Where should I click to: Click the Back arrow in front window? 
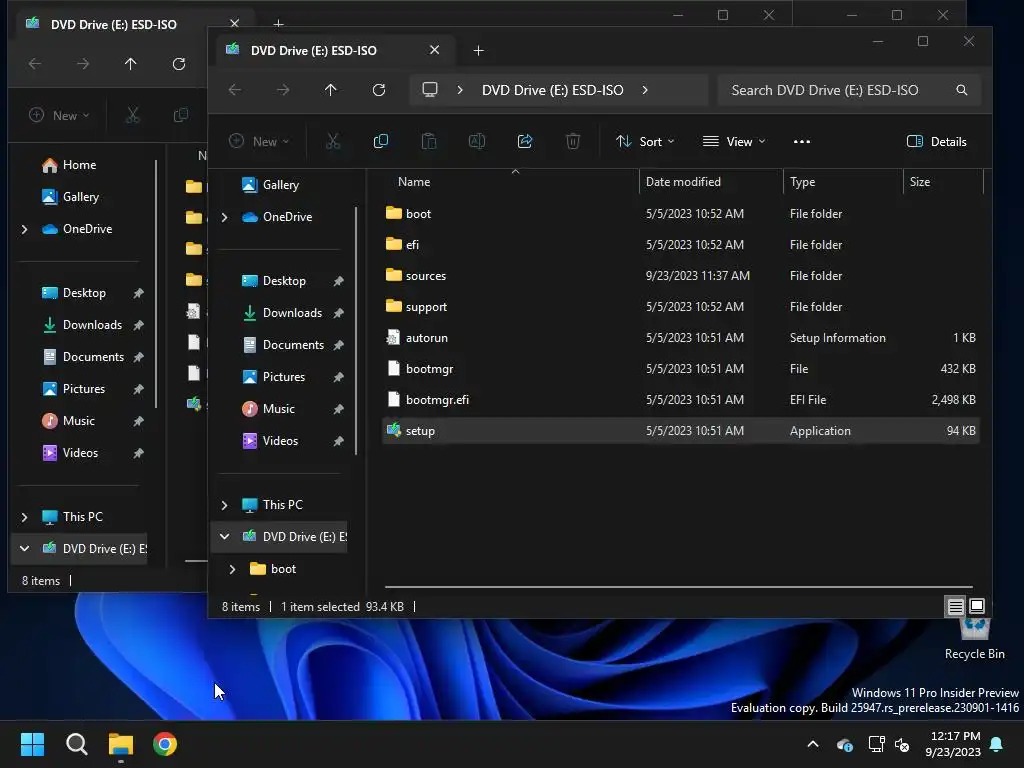(x=235, y=90)
